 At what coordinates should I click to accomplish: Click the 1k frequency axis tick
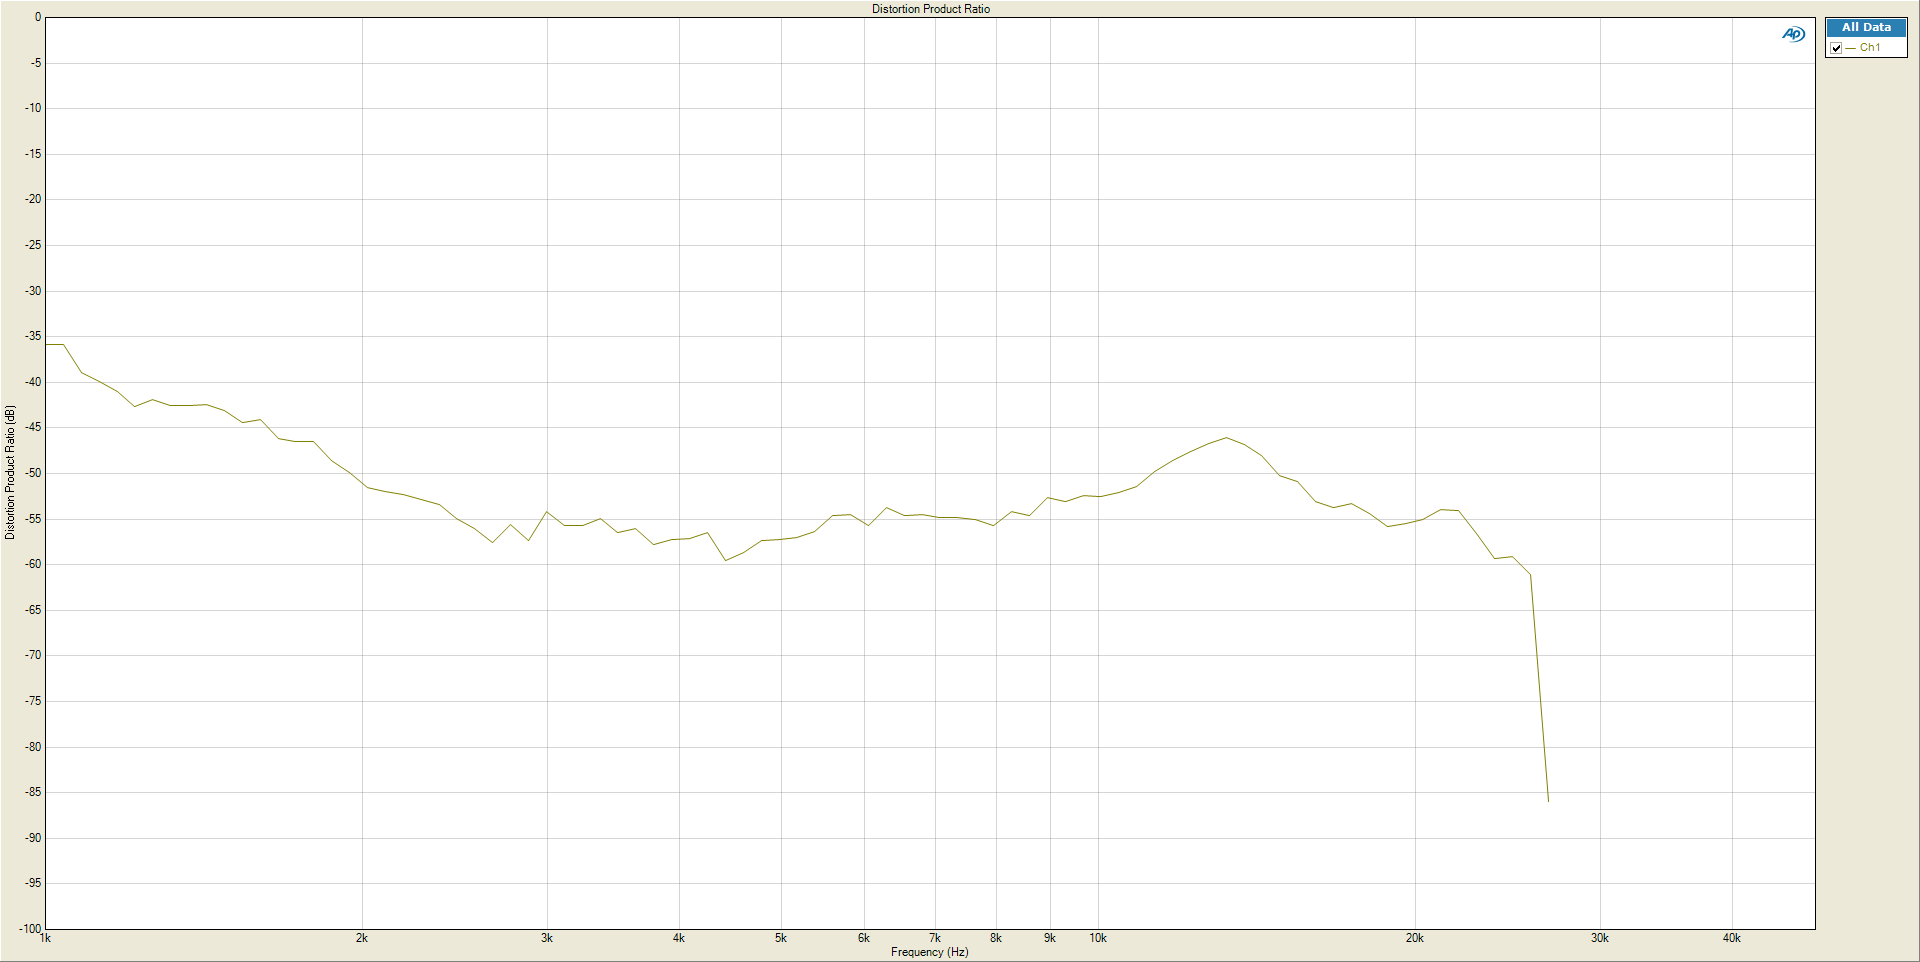(x=45, y=938)
